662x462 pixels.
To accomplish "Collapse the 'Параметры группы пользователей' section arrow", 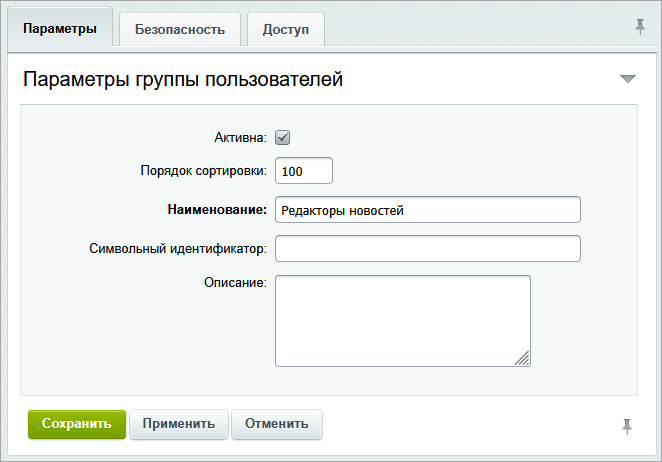I will tap(628, 79).
